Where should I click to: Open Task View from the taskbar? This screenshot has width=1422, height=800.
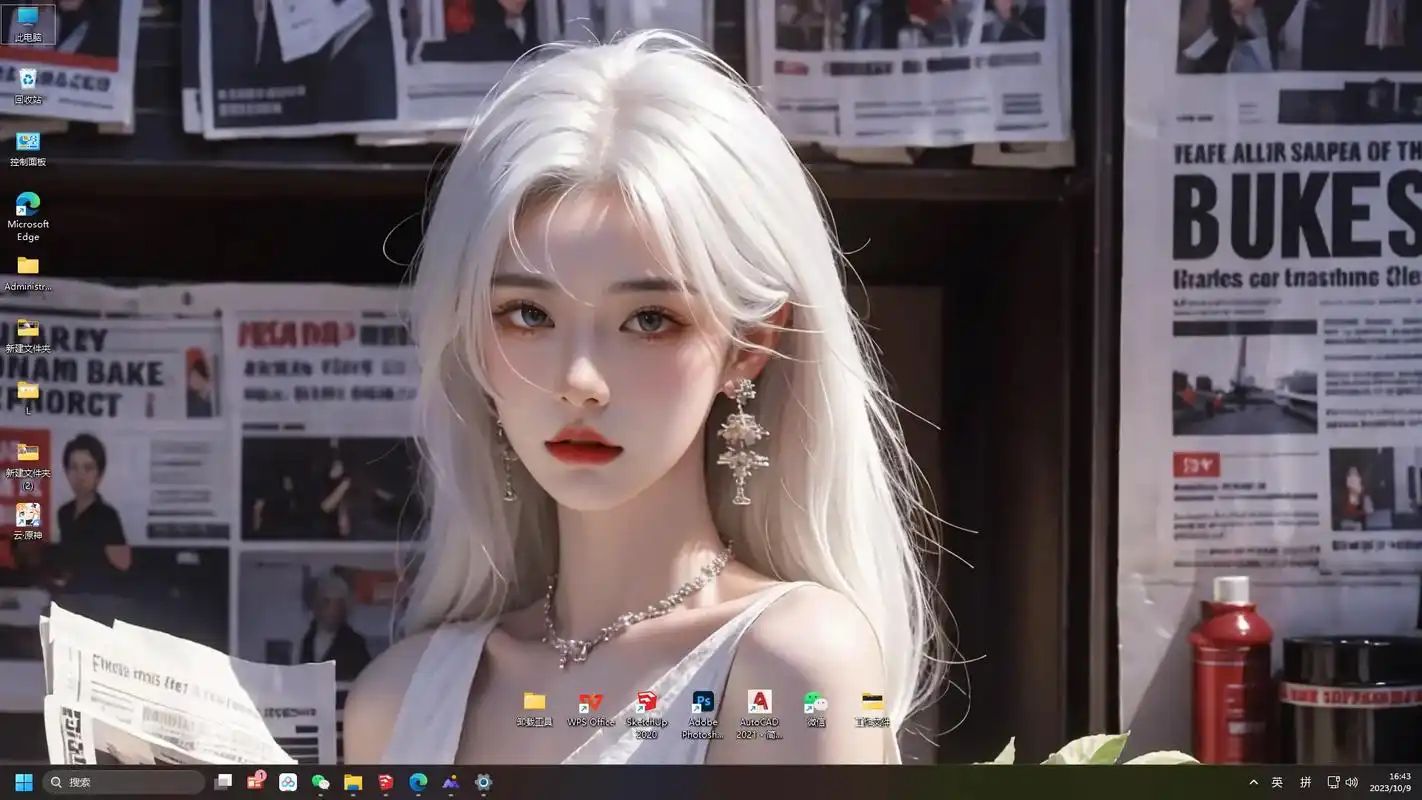223,782
